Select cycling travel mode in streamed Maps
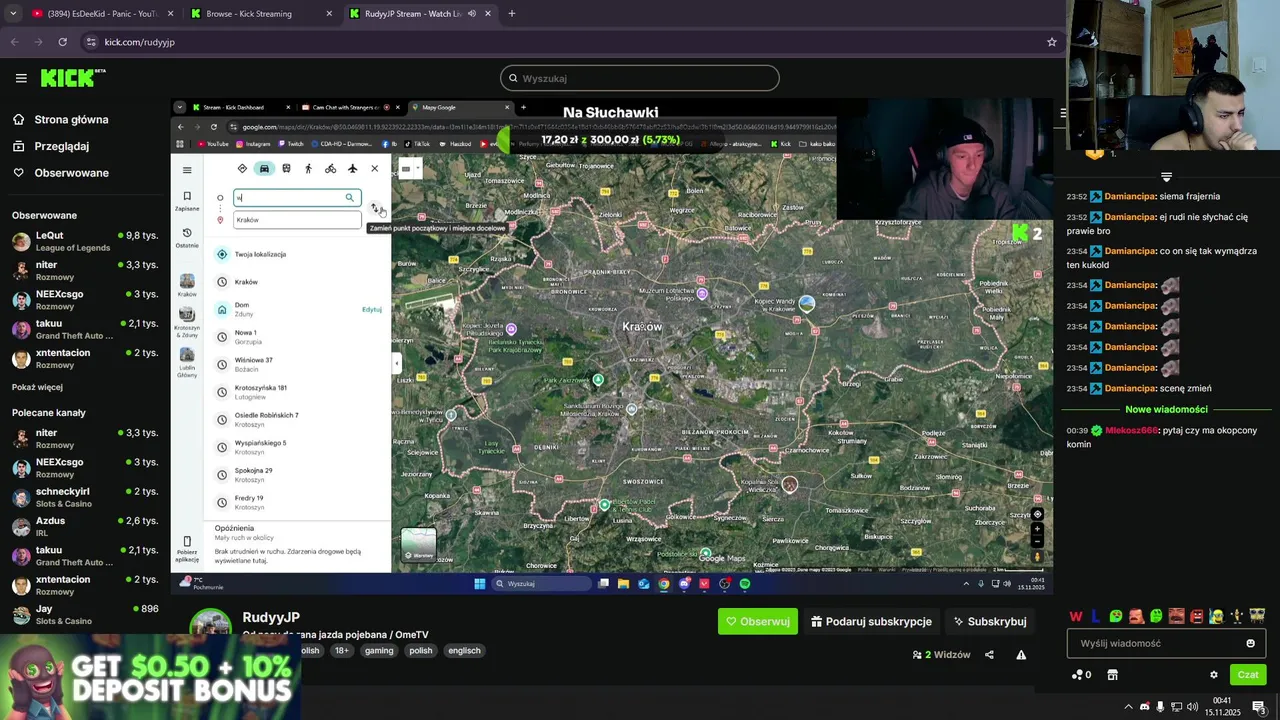Viewport: 1280px width, 720px height. pos(330,169)
